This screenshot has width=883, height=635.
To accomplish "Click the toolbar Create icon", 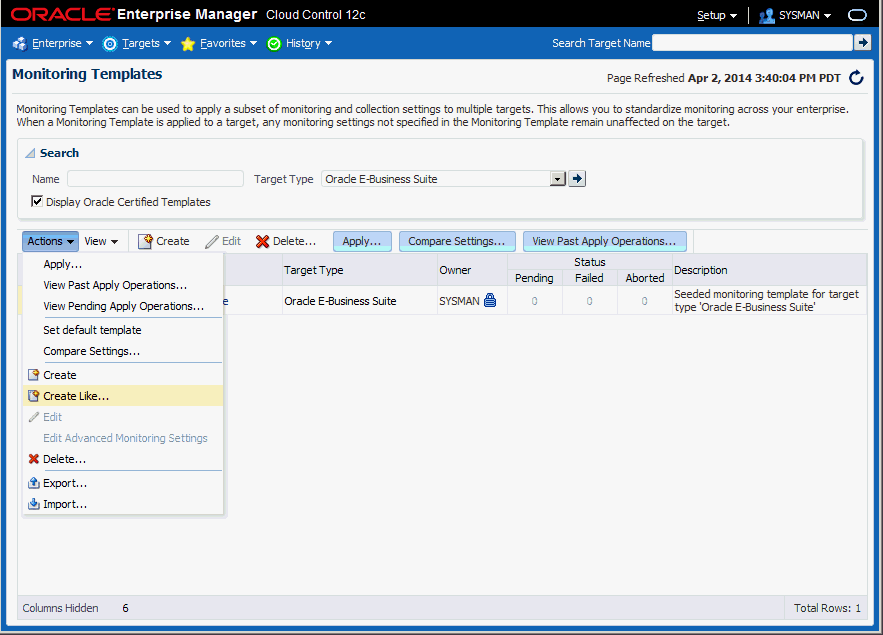I will 145,241.
